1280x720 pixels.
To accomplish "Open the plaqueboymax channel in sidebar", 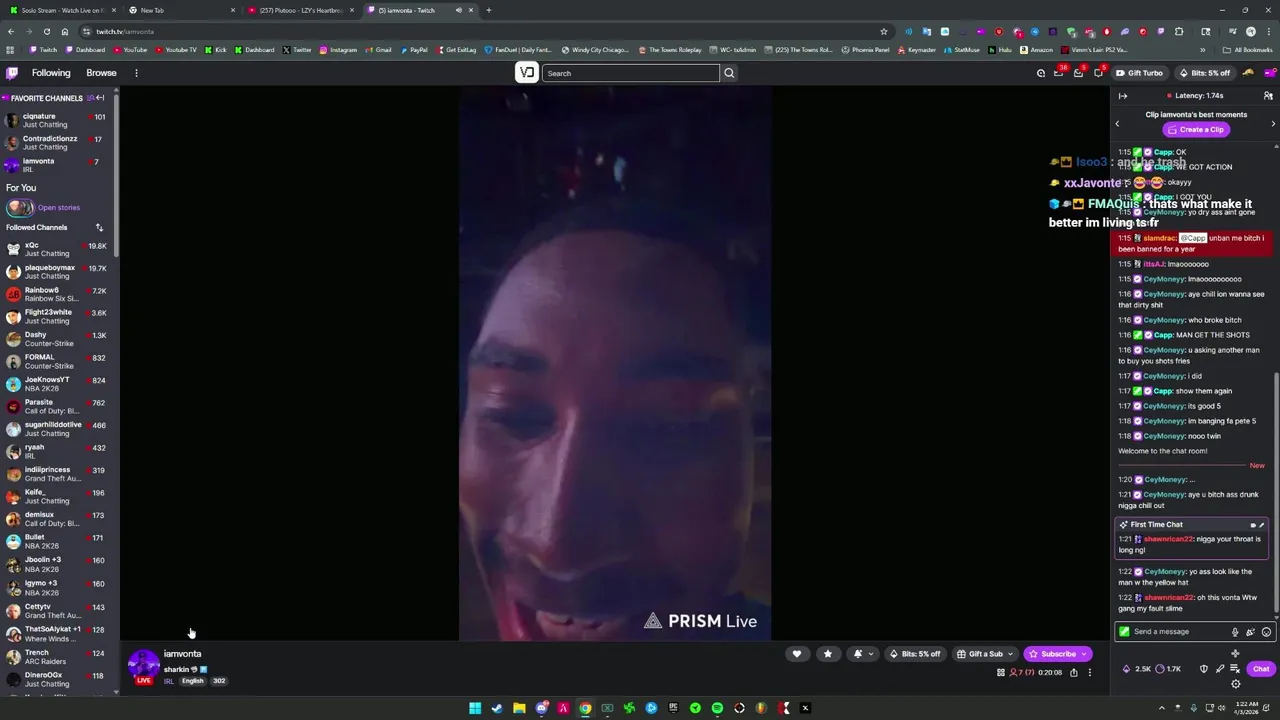I will 59,272.
